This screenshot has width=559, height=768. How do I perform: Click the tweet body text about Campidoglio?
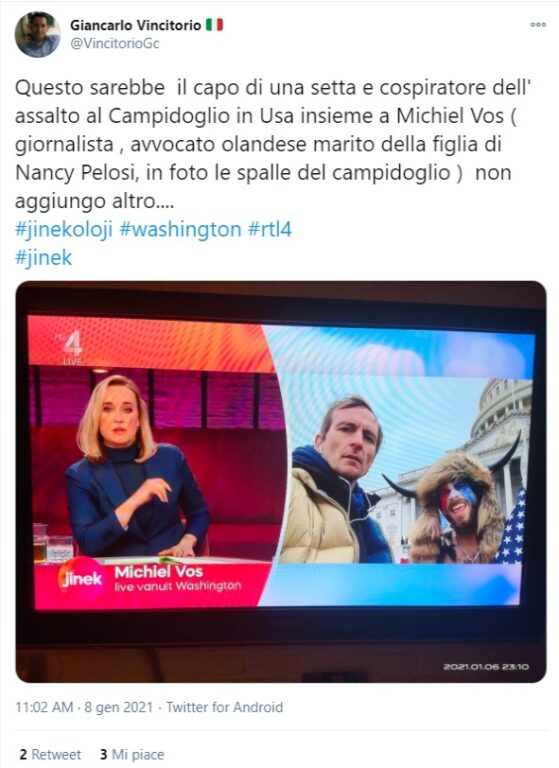[x=273, y=144]
